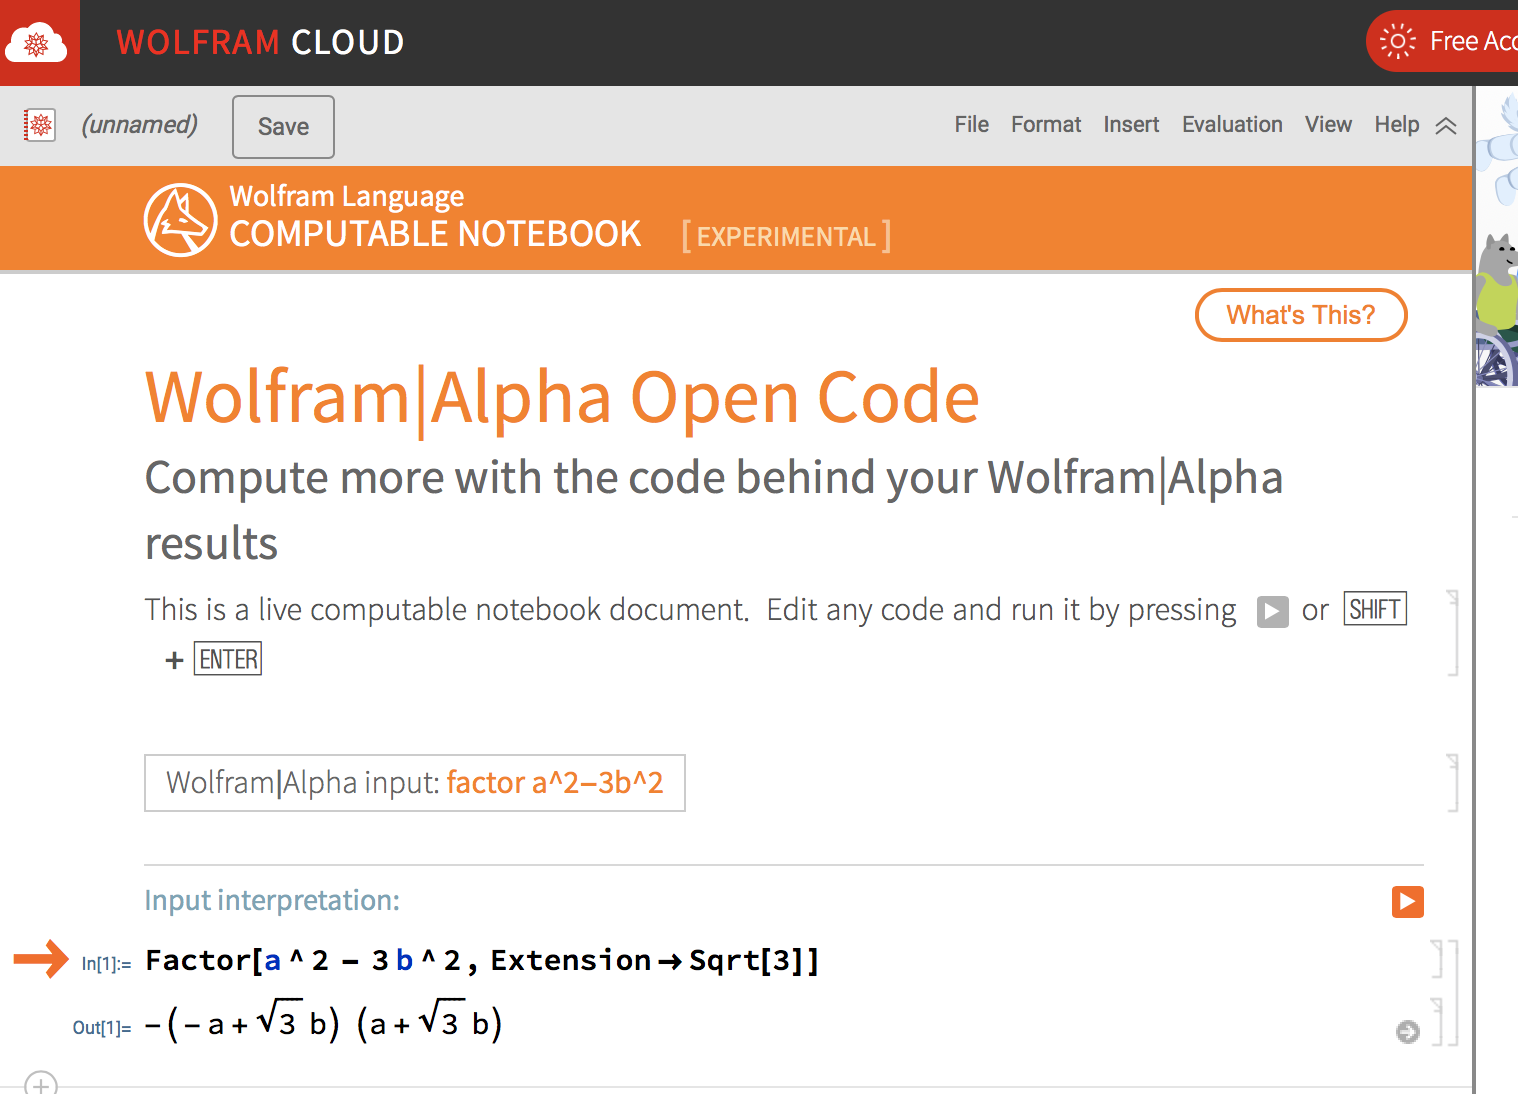This screenshot has height=1094, width=1518.
Task: Open the Format menu
Action: tap(1046, 124)
